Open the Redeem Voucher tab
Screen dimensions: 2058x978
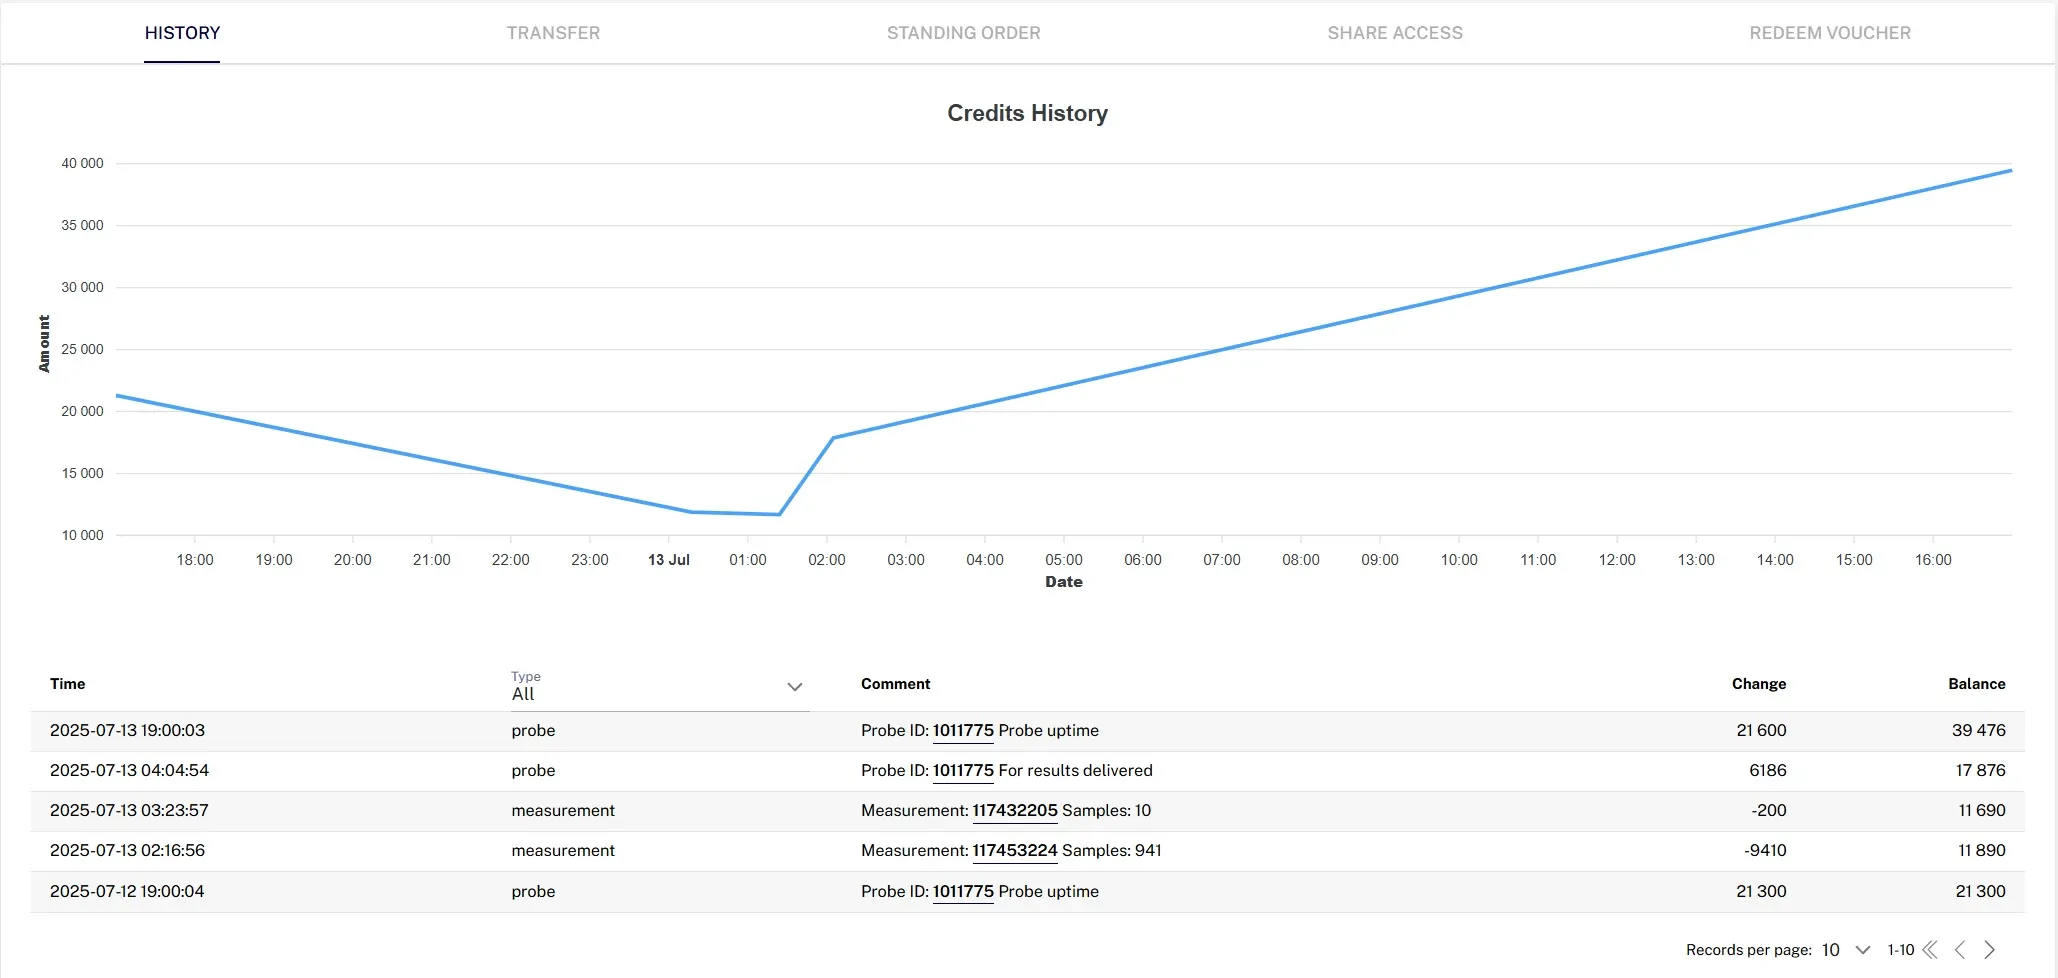coord(1830,33)
